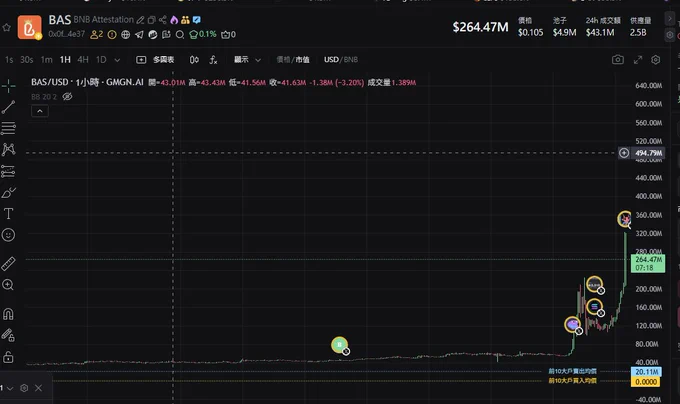This screenshot has width=680, height=404.
Task: Expand the chart to fullscreen
Action: click(x=637, y=60)
